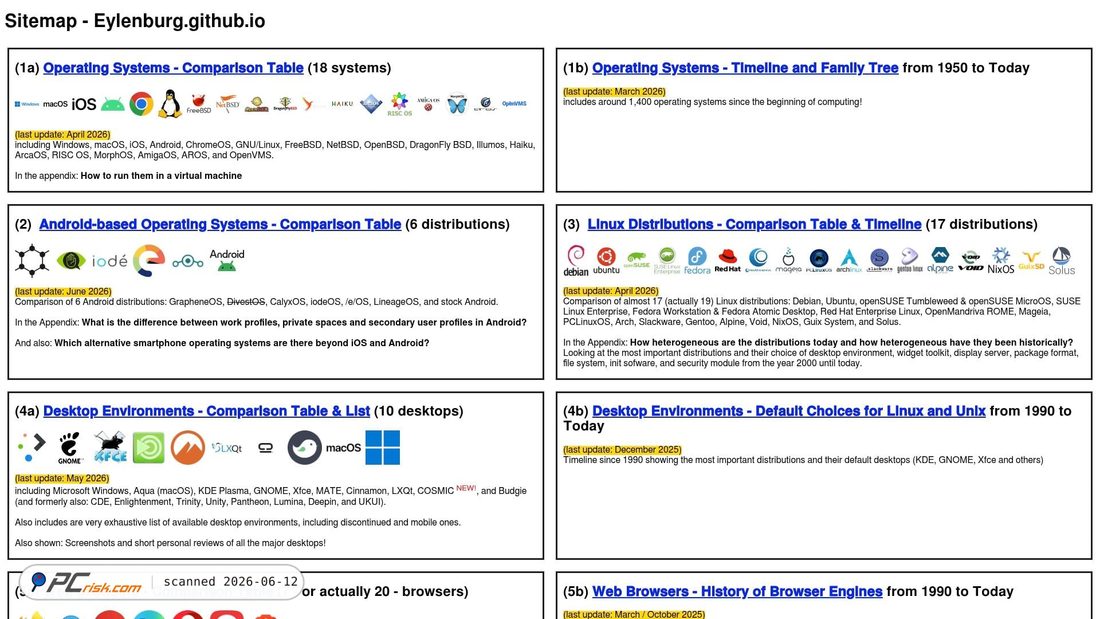Viewport: 1100px width, 619px height.
Task: Click the green MATE logo
Action: coord(149,448)
